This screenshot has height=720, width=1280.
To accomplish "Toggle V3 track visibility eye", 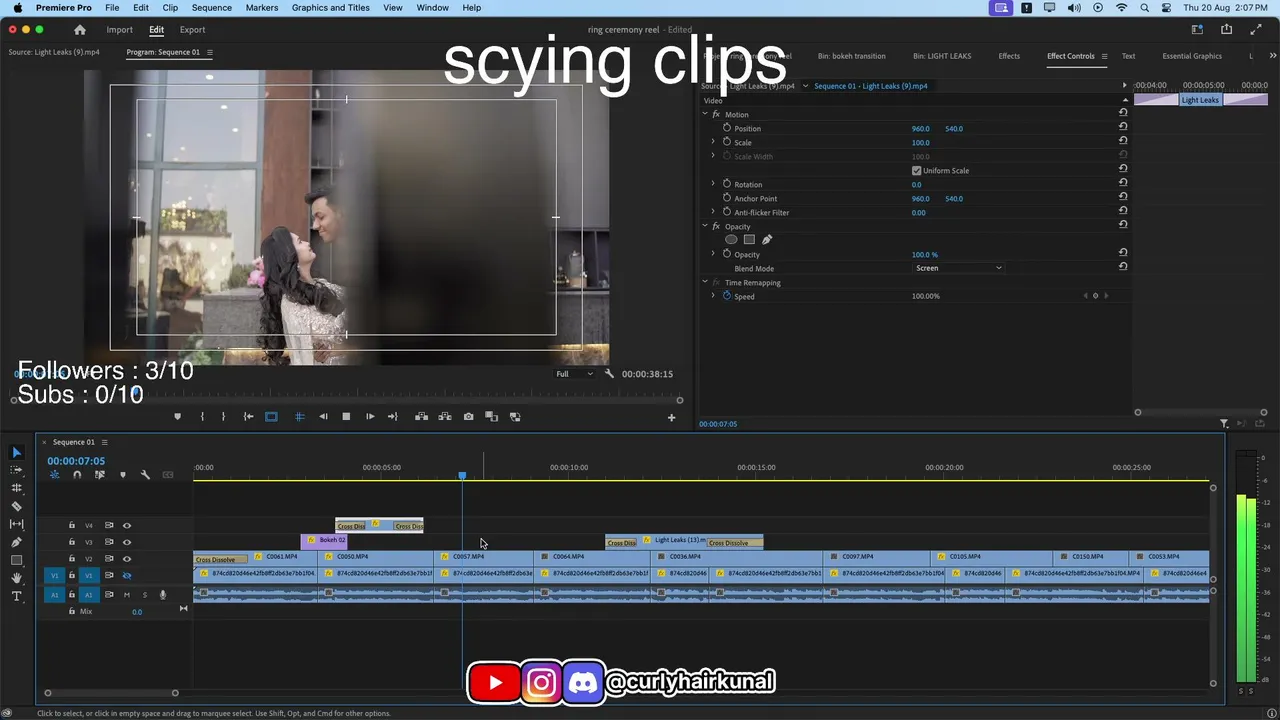I will (127, 542).
